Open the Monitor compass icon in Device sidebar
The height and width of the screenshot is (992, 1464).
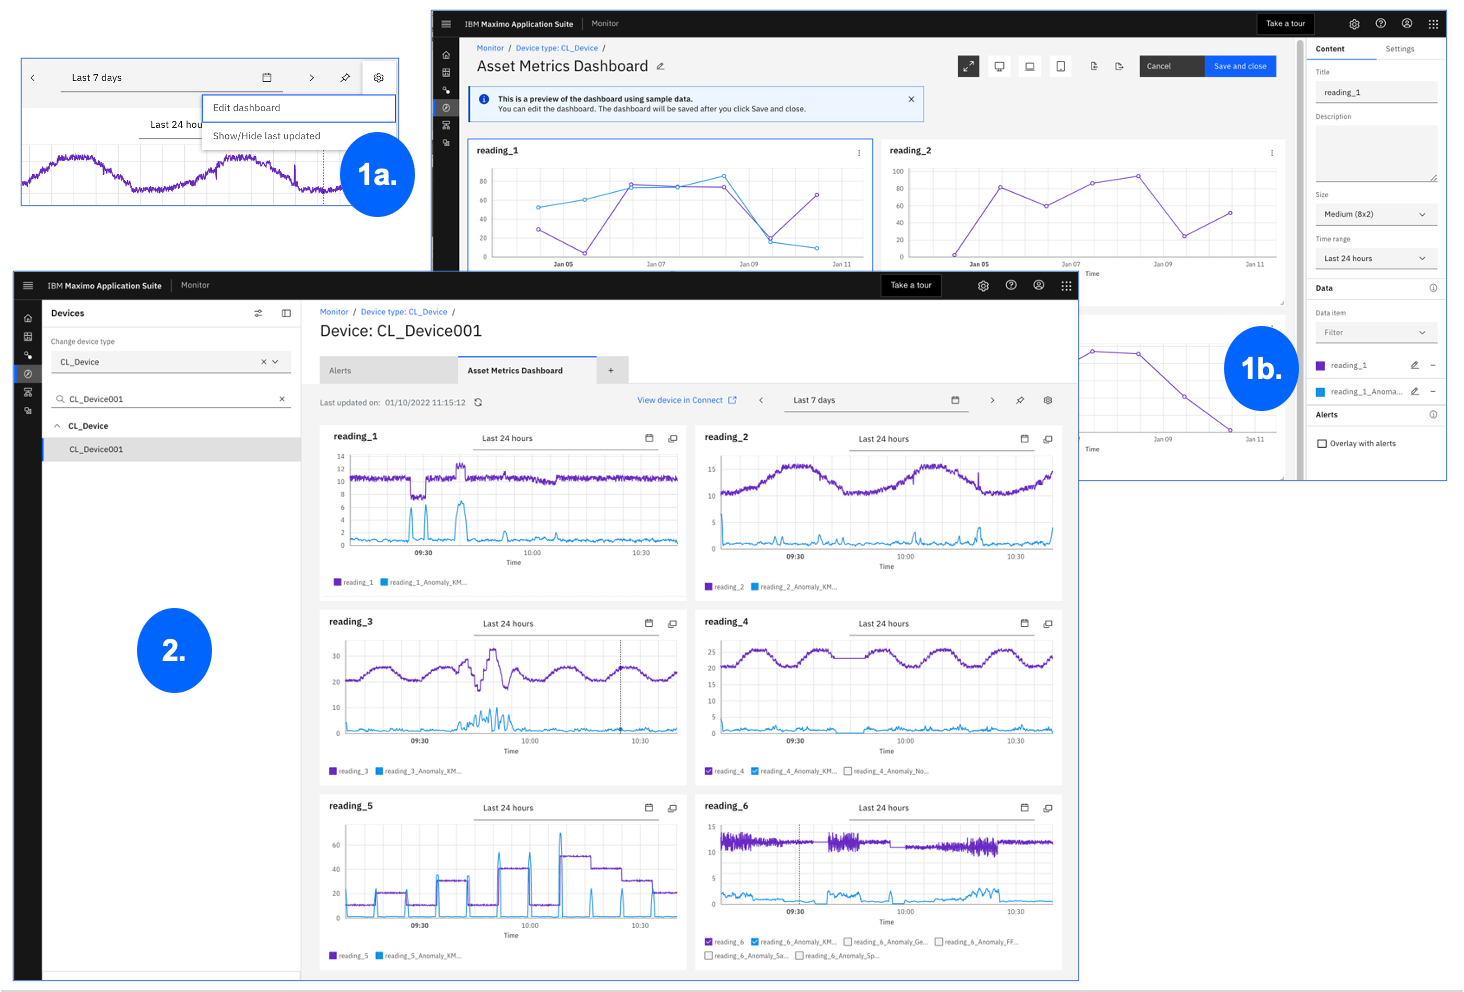coord(28,374)
